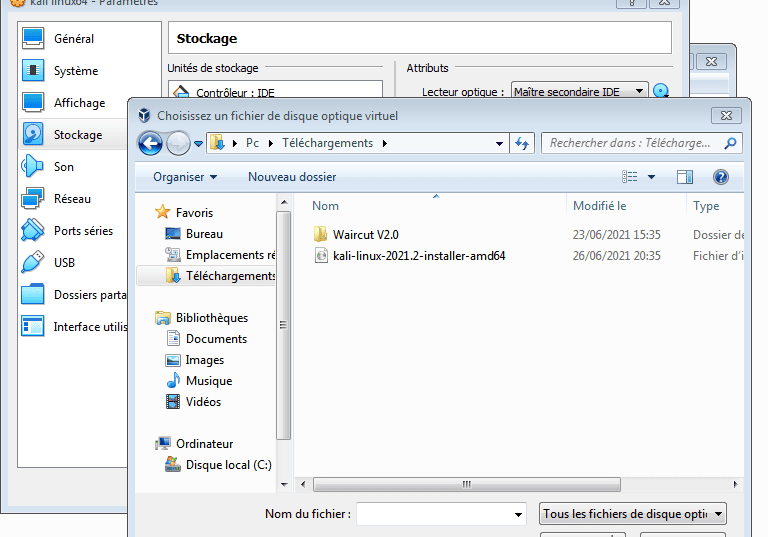Image resolution: width=768 pixels, height=537 pixels.
Task: Click the horizontal scrollbar thumb in file list
Action: (467, 484)
